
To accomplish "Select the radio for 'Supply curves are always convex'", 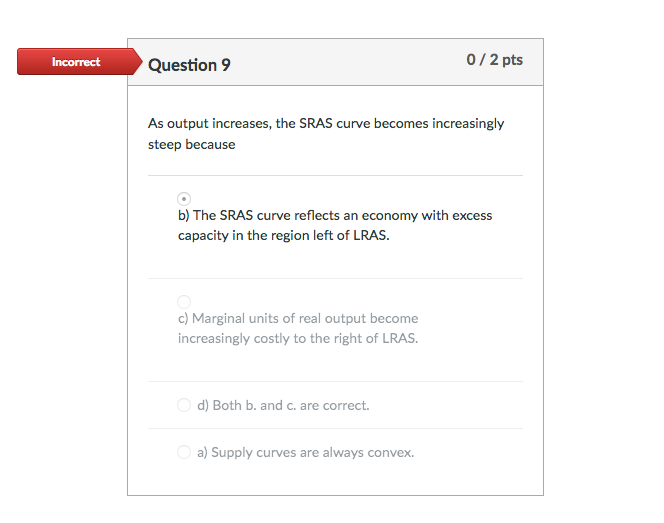I will click(x=184, y=452).
